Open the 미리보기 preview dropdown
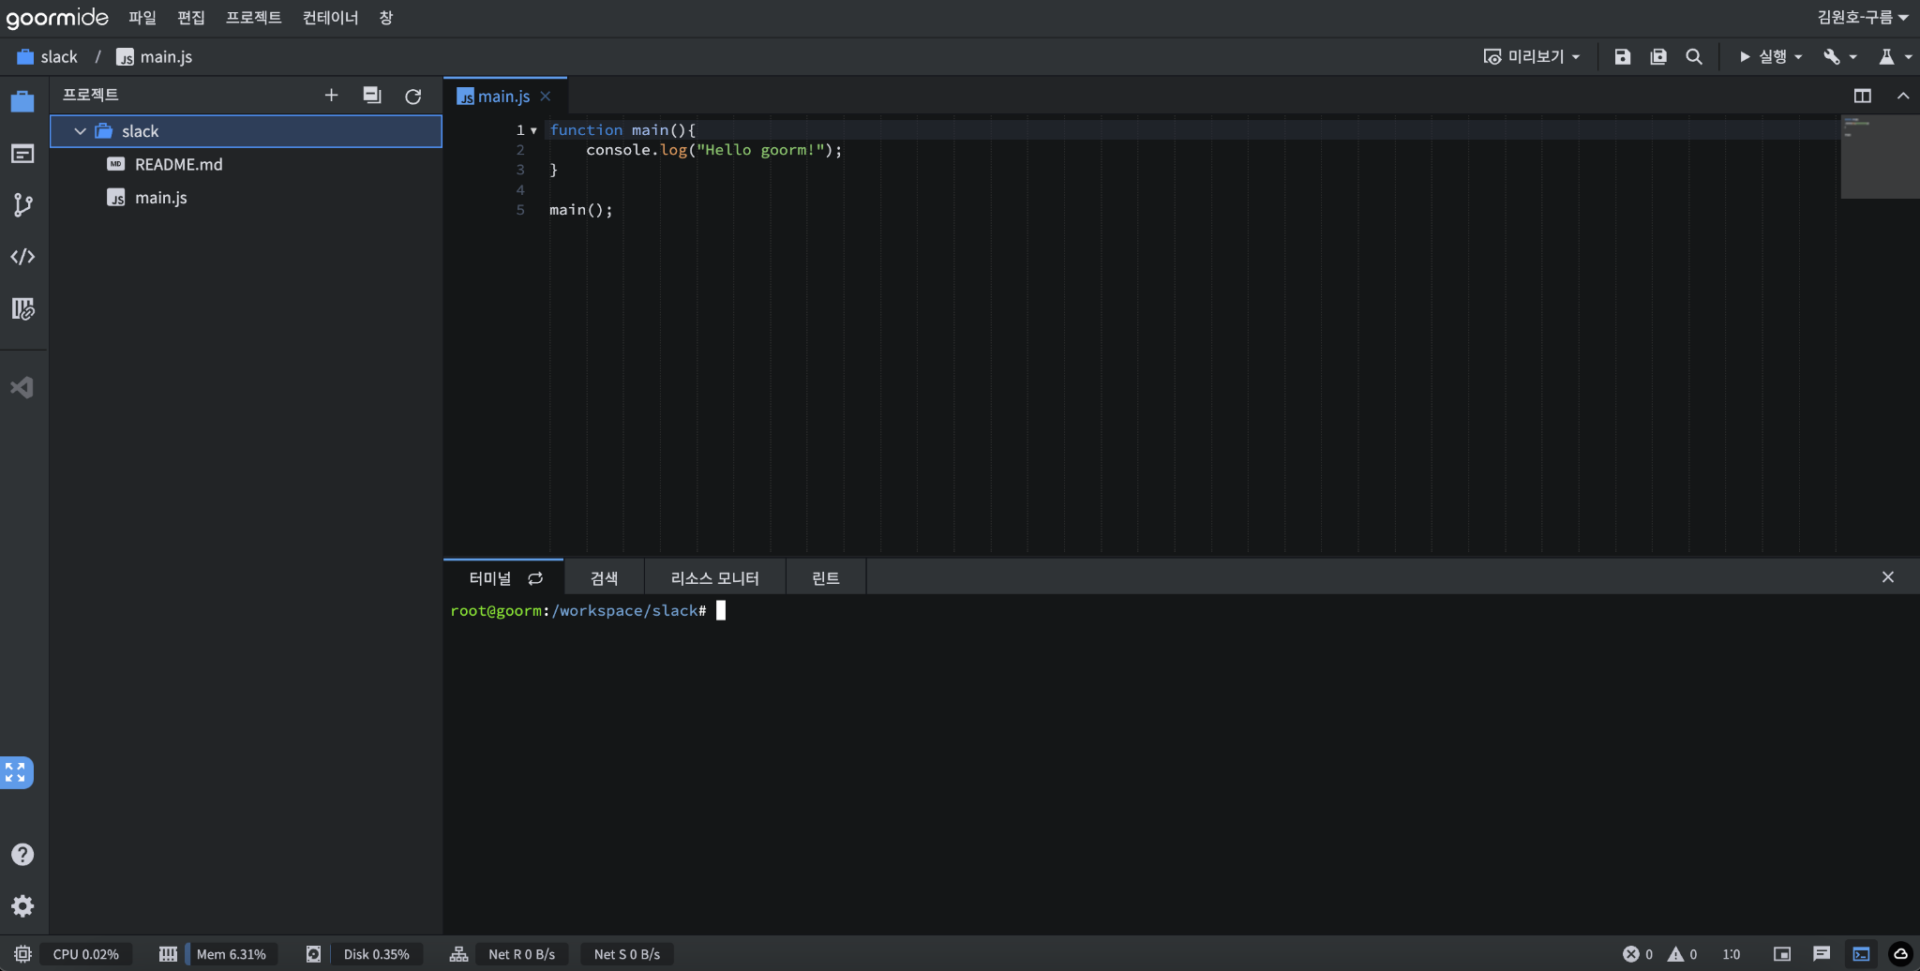 (x=1532, y=57)
